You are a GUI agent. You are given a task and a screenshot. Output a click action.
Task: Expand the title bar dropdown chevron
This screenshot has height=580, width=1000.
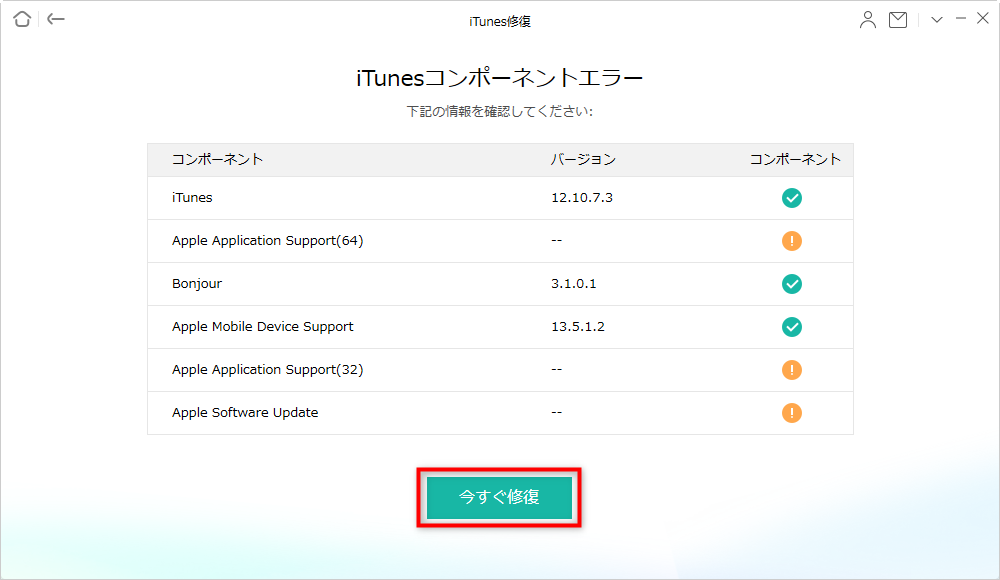pos(937,20)
